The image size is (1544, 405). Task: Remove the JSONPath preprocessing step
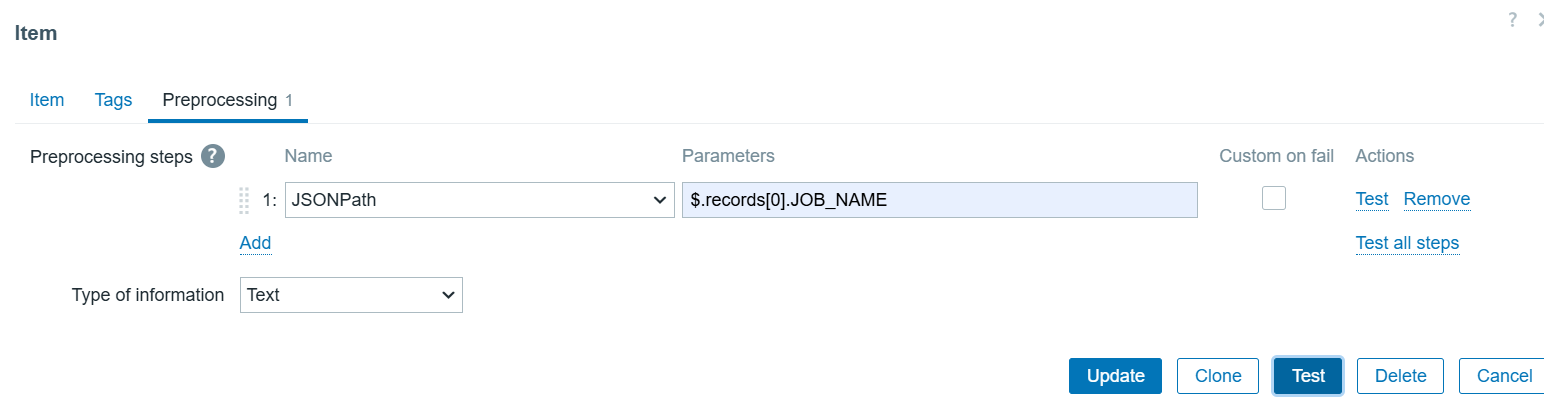click(1436, 199)
